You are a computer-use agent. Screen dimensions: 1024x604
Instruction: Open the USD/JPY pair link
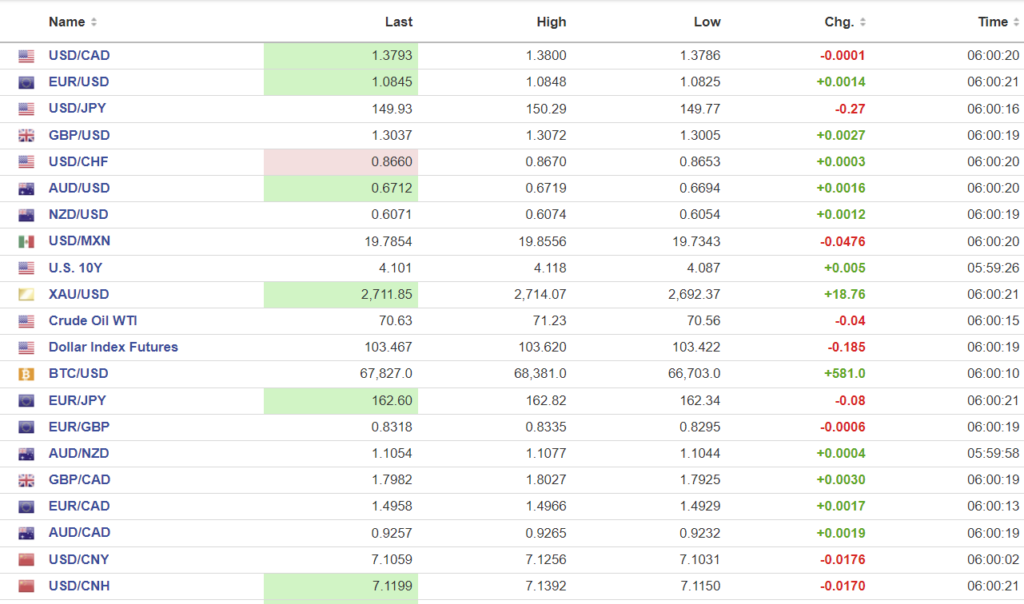pos(78,109)
